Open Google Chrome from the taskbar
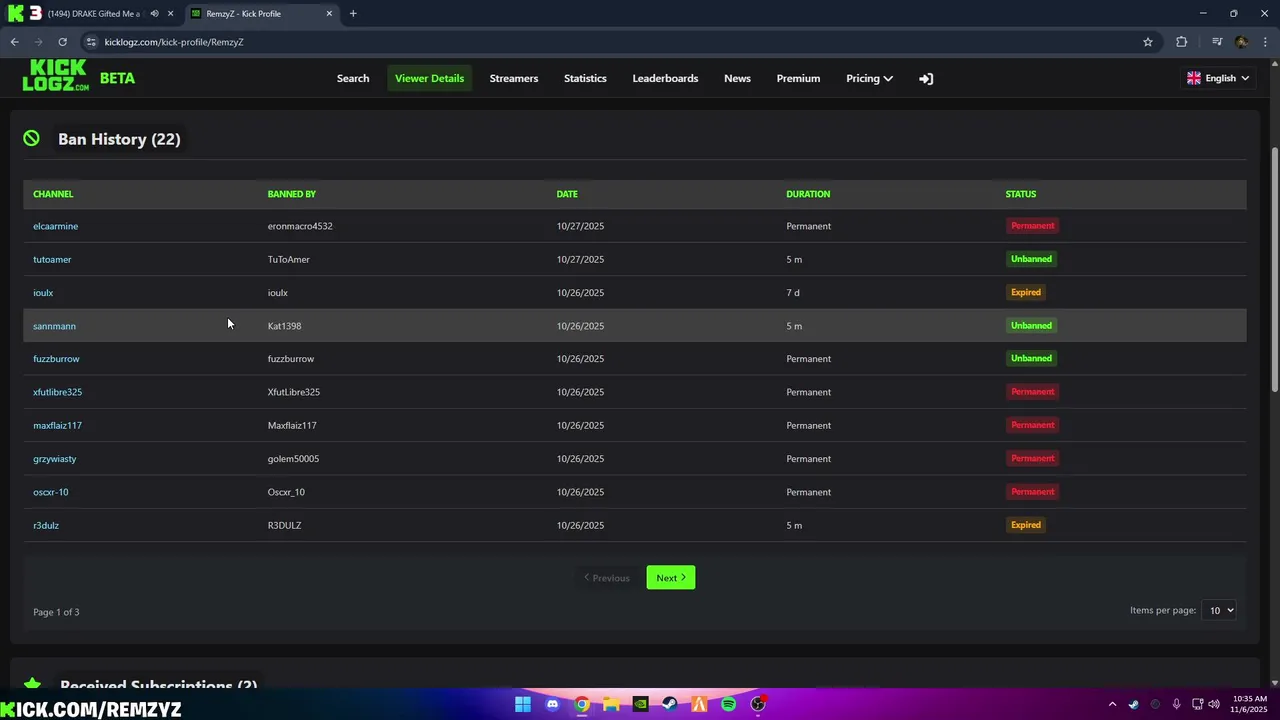1280x720 pixels. (x=582, y=704)
